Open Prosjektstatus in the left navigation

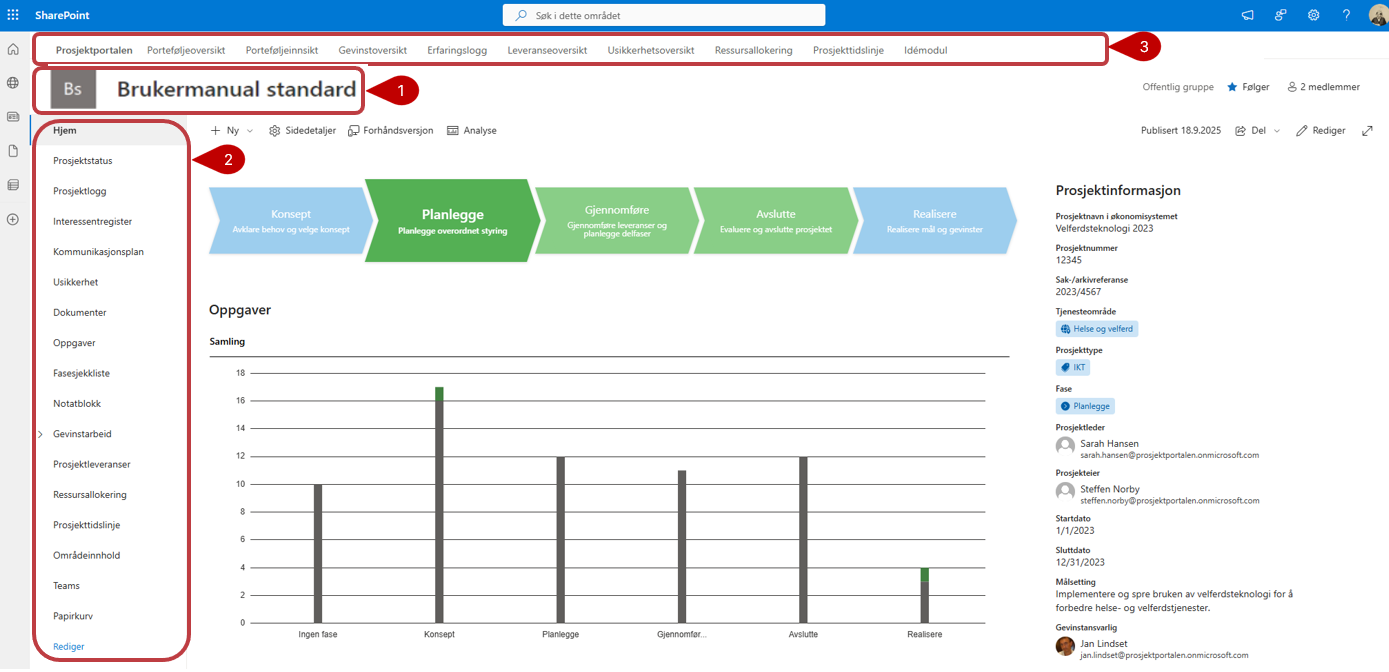(82, 161)
